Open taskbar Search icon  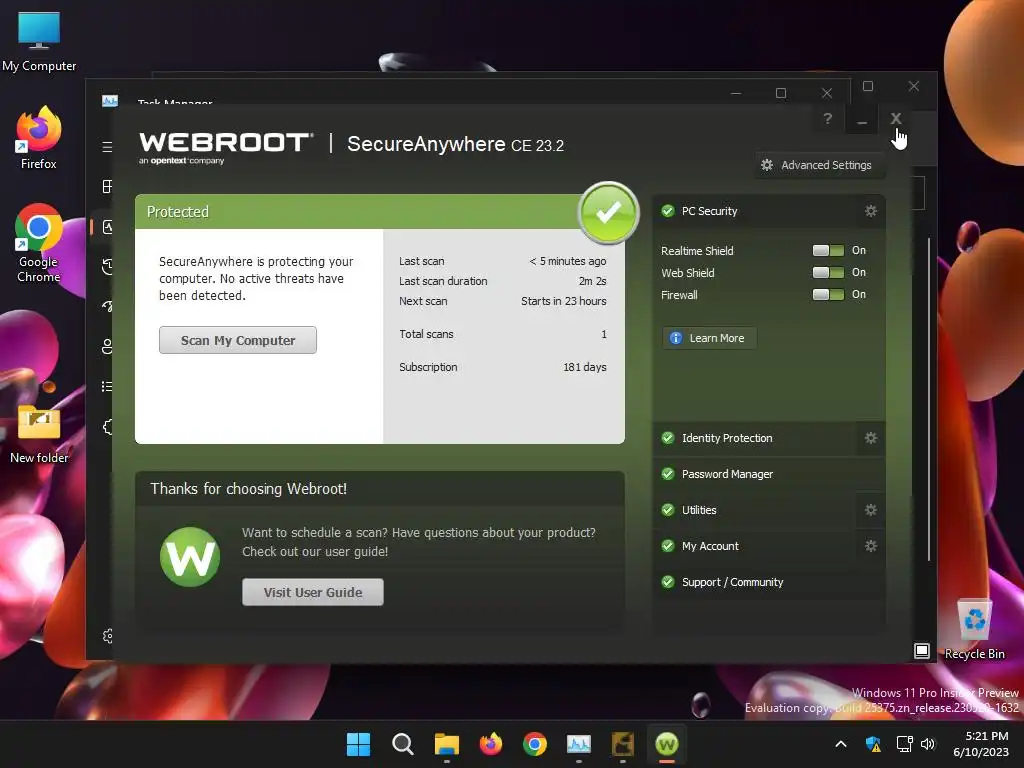coord(402,744)
